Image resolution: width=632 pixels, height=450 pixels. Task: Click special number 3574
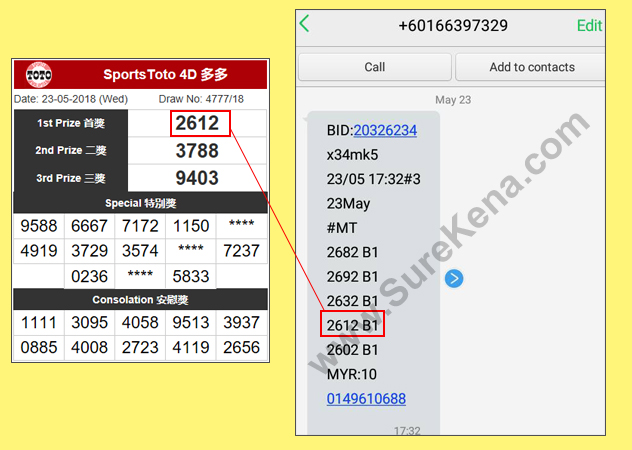pyautogui.click(x=140, y=251)
